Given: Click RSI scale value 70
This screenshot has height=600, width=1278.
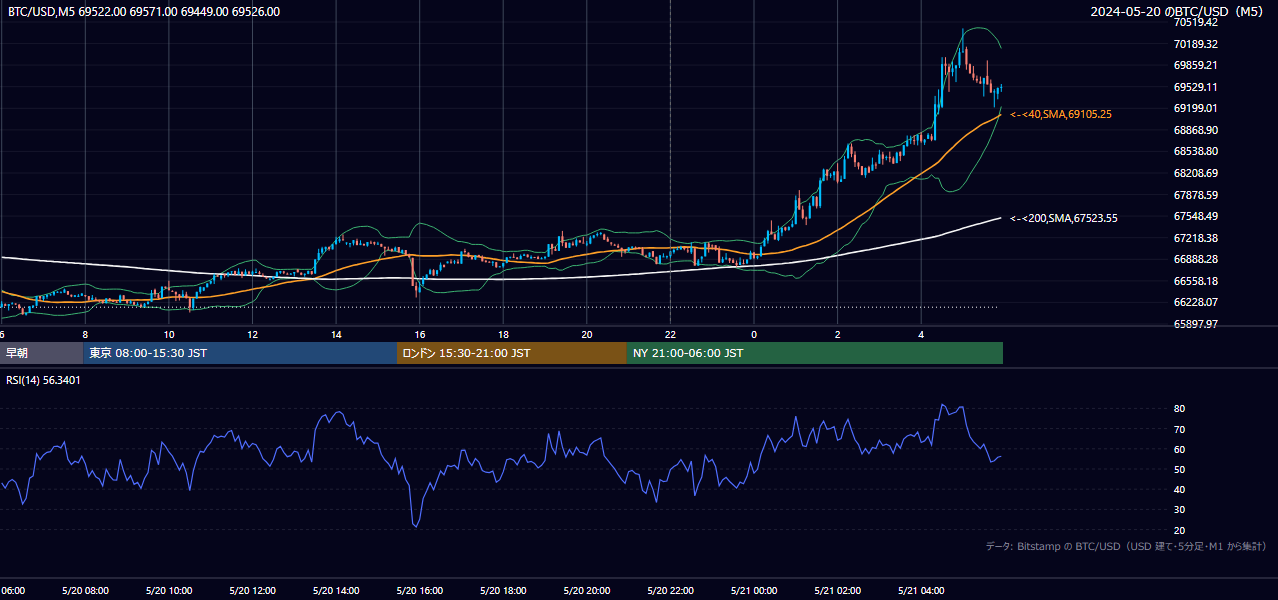Looking at the screenshot, I should tap(1180, 429).
